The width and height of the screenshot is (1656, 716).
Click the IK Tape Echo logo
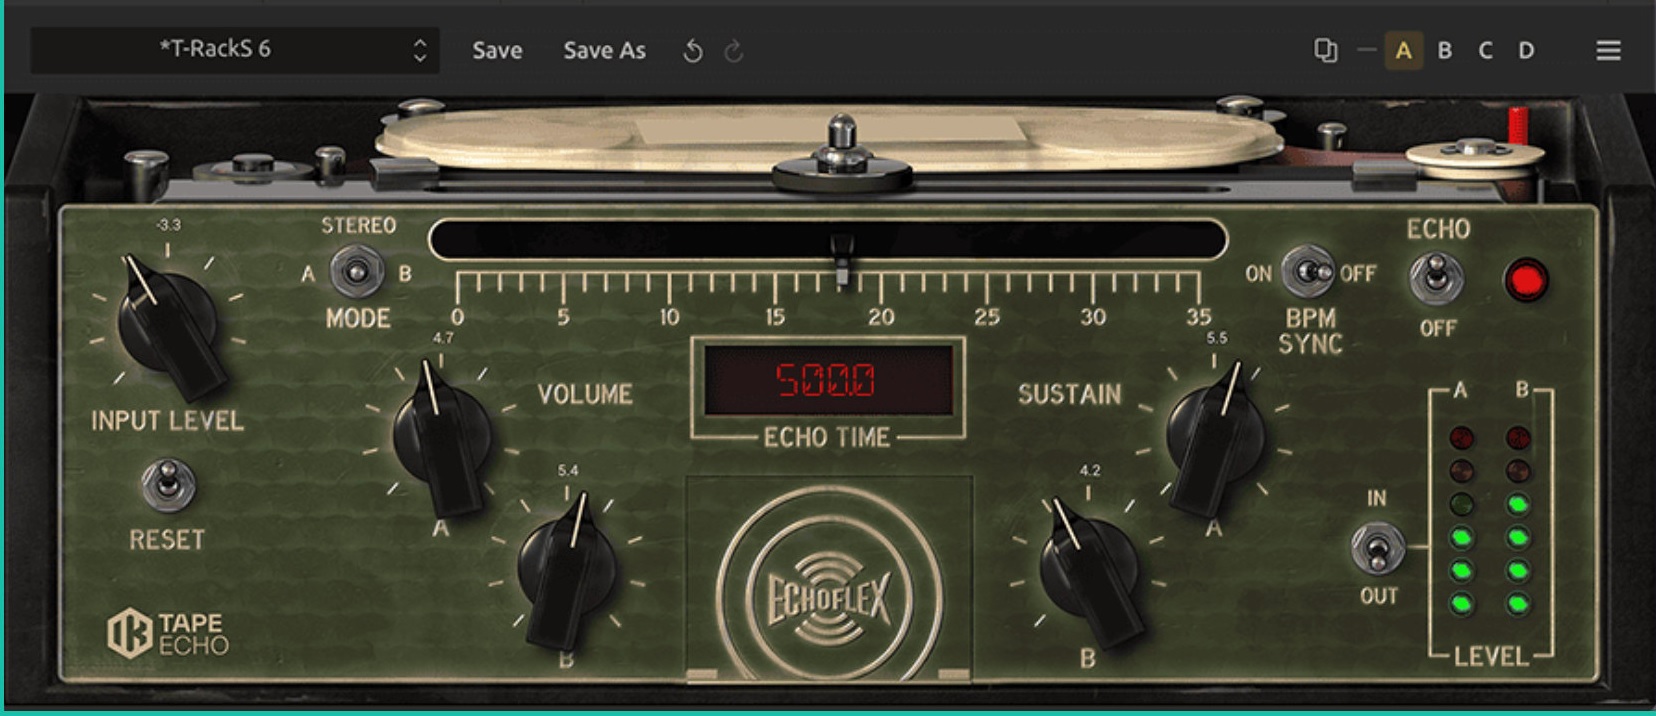[168, 634]
